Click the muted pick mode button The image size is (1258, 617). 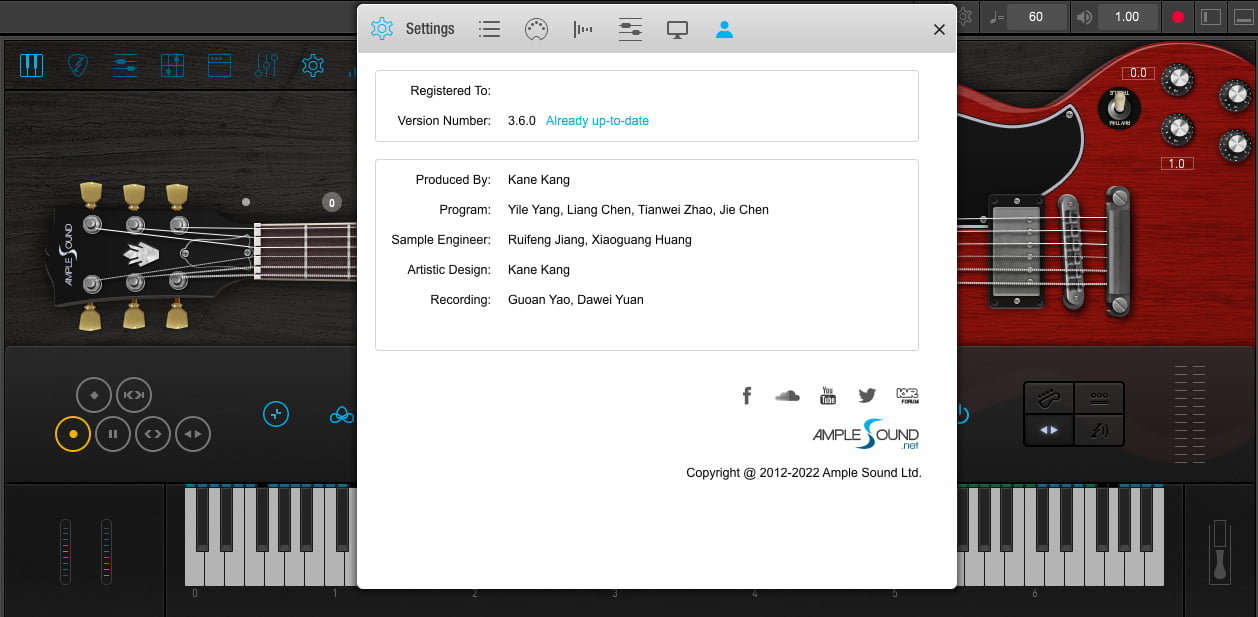(1100, 430)
